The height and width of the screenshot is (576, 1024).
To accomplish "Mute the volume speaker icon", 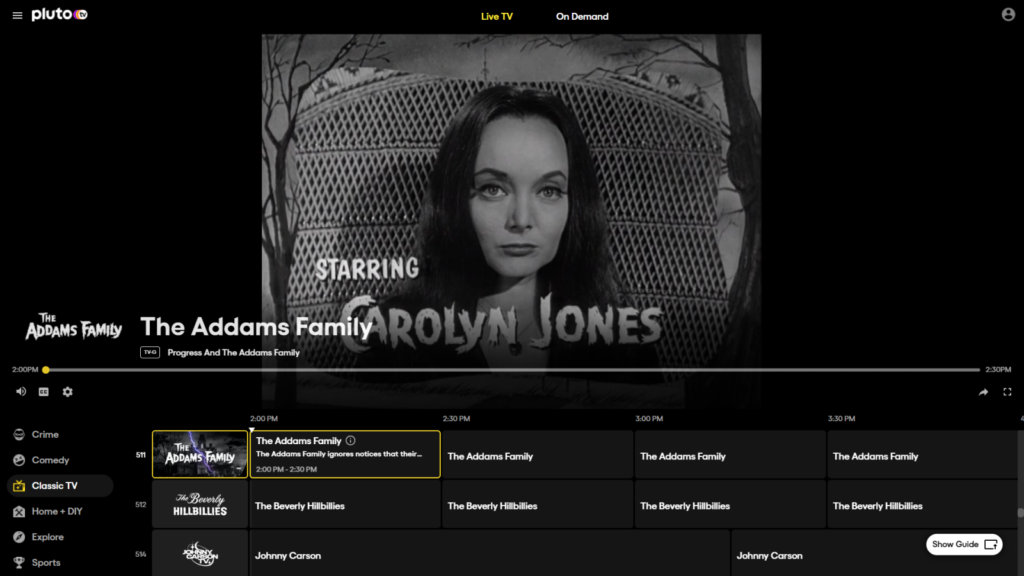I will click(x=21, y=392).
